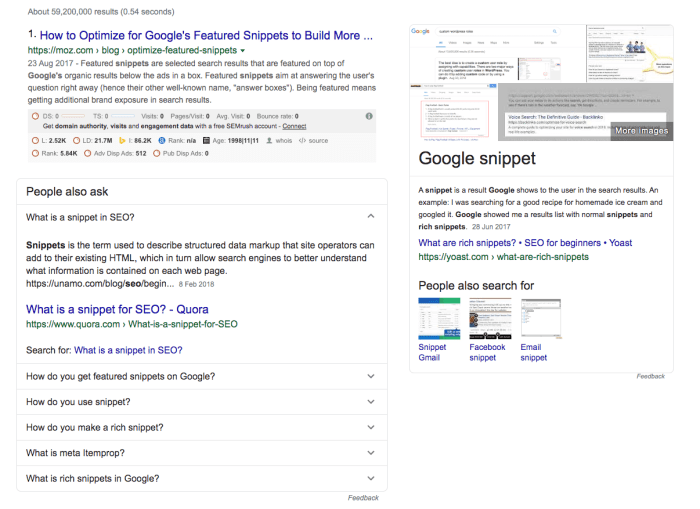Click the SEMrush icon next to LD: 21.7M
Image resolution: width=700 pixels, height=509 pixels.
(x=76, y=141)
